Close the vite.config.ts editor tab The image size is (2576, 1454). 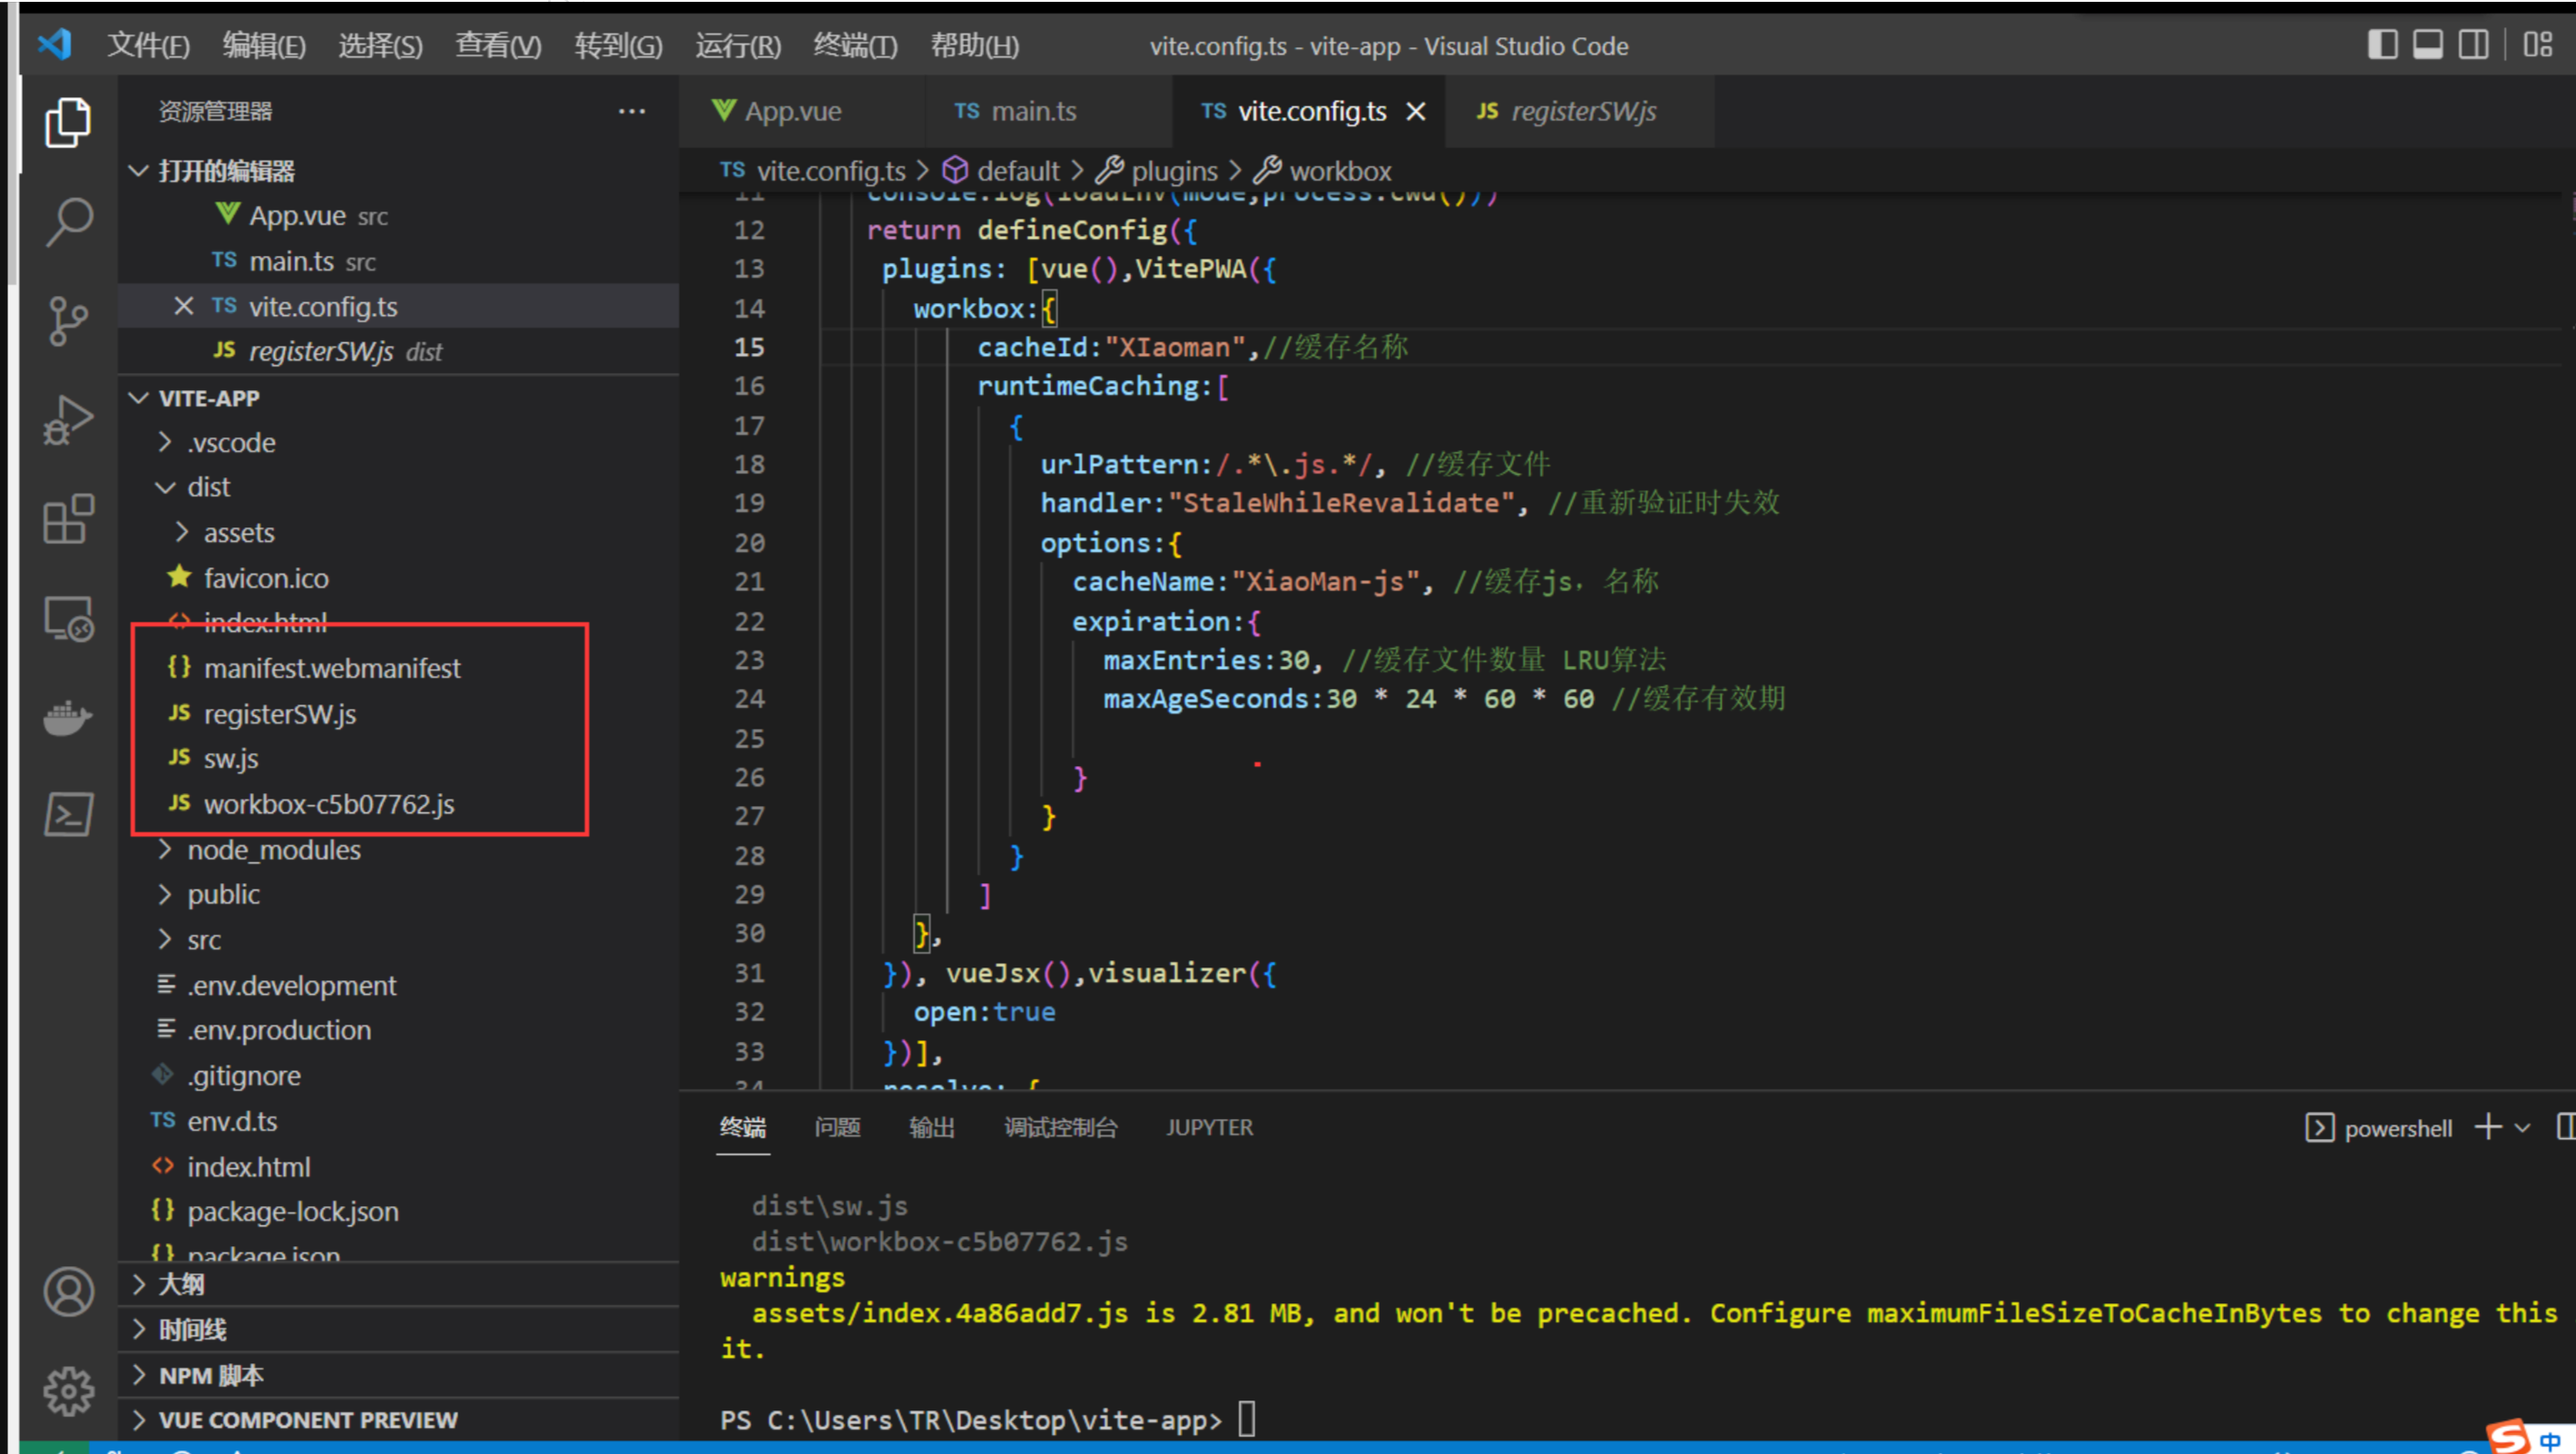pos(1416,111)
